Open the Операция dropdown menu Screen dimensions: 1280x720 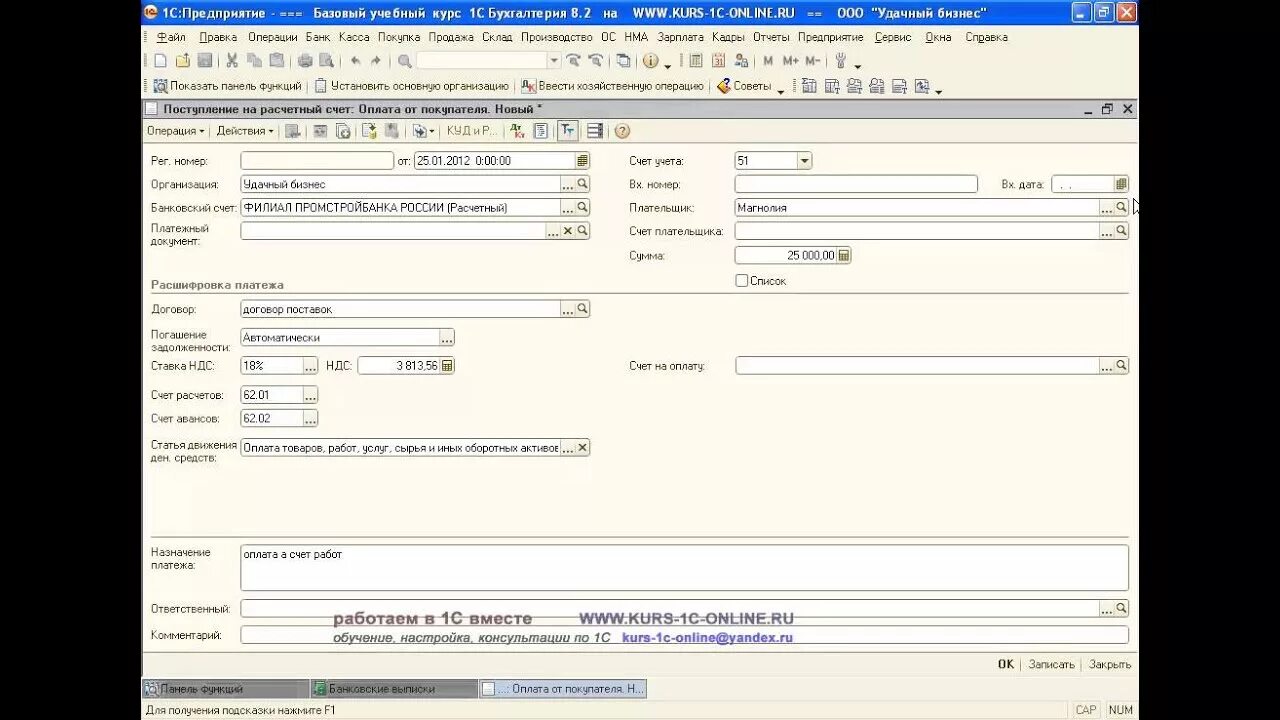point(175,131)
